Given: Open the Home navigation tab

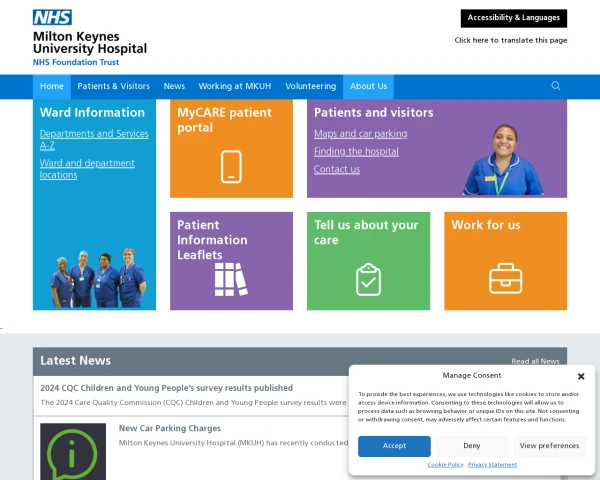Looking at the screenshot, I should pyautogui.click(x=52, y=87).
